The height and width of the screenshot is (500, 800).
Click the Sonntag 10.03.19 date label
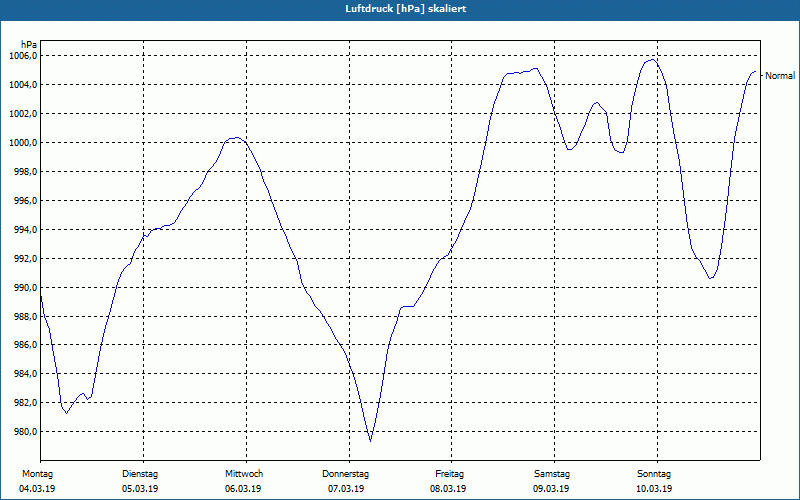[654, 481]
